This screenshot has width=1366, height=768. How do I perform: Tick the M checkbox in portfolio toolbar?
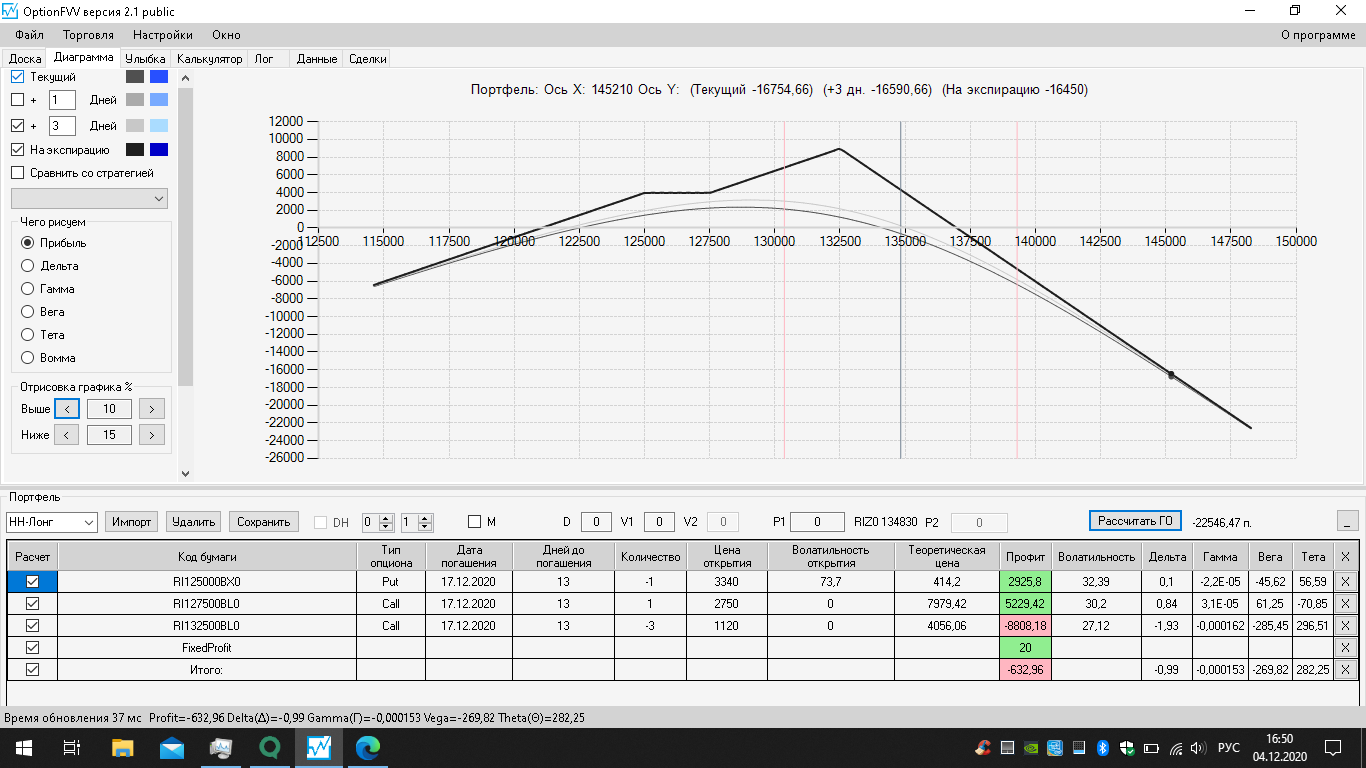475,522
